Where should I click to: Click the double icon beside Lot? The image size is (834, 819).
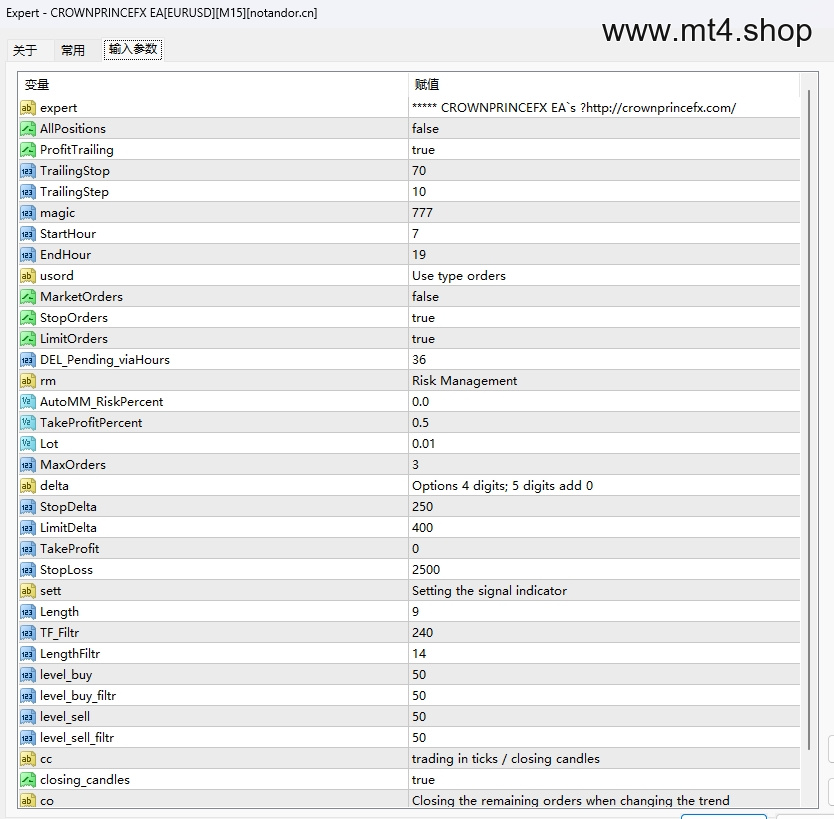click(28, 444)
